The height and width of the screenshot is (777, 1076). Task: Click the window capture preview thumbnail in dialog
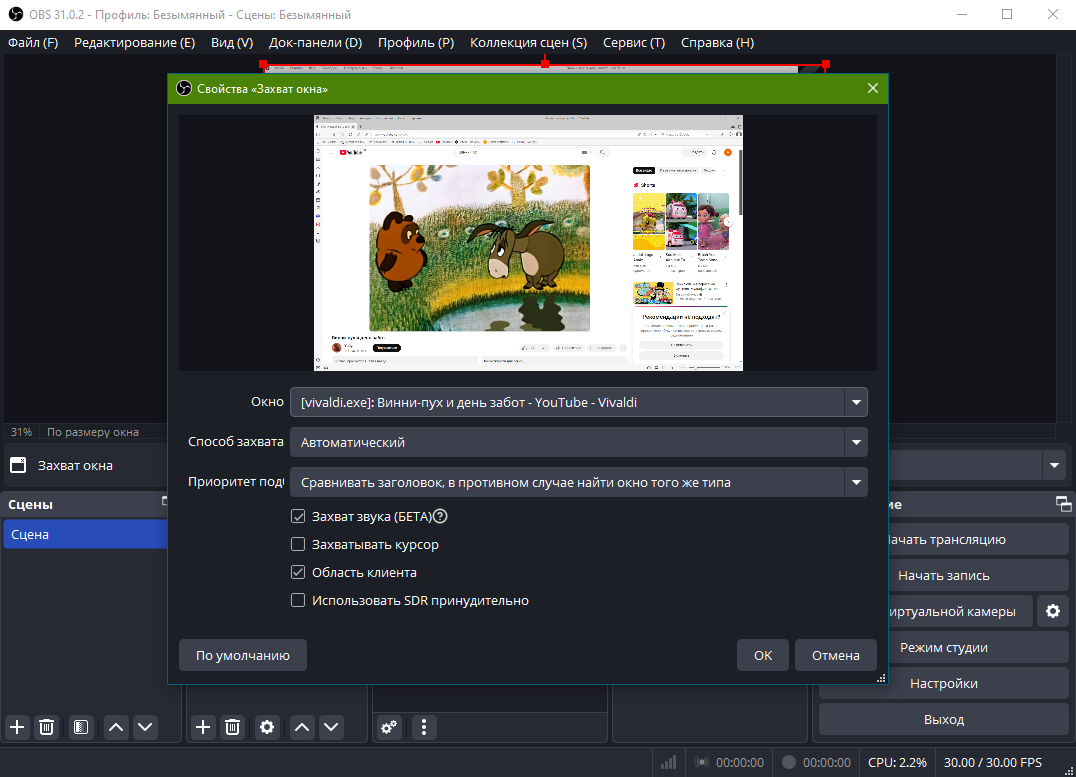[528, 243]
